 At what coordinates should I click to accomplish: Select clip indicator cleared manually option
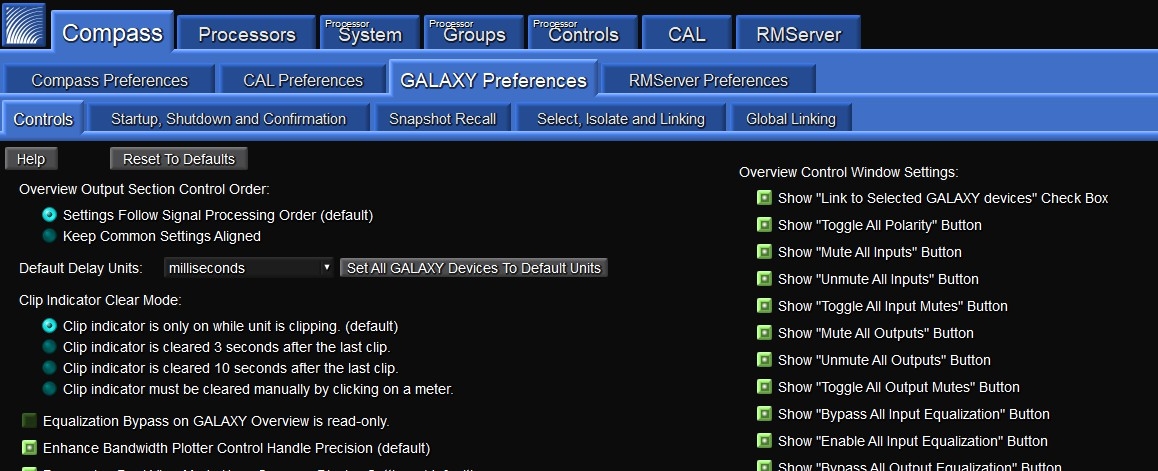[49, 389]
